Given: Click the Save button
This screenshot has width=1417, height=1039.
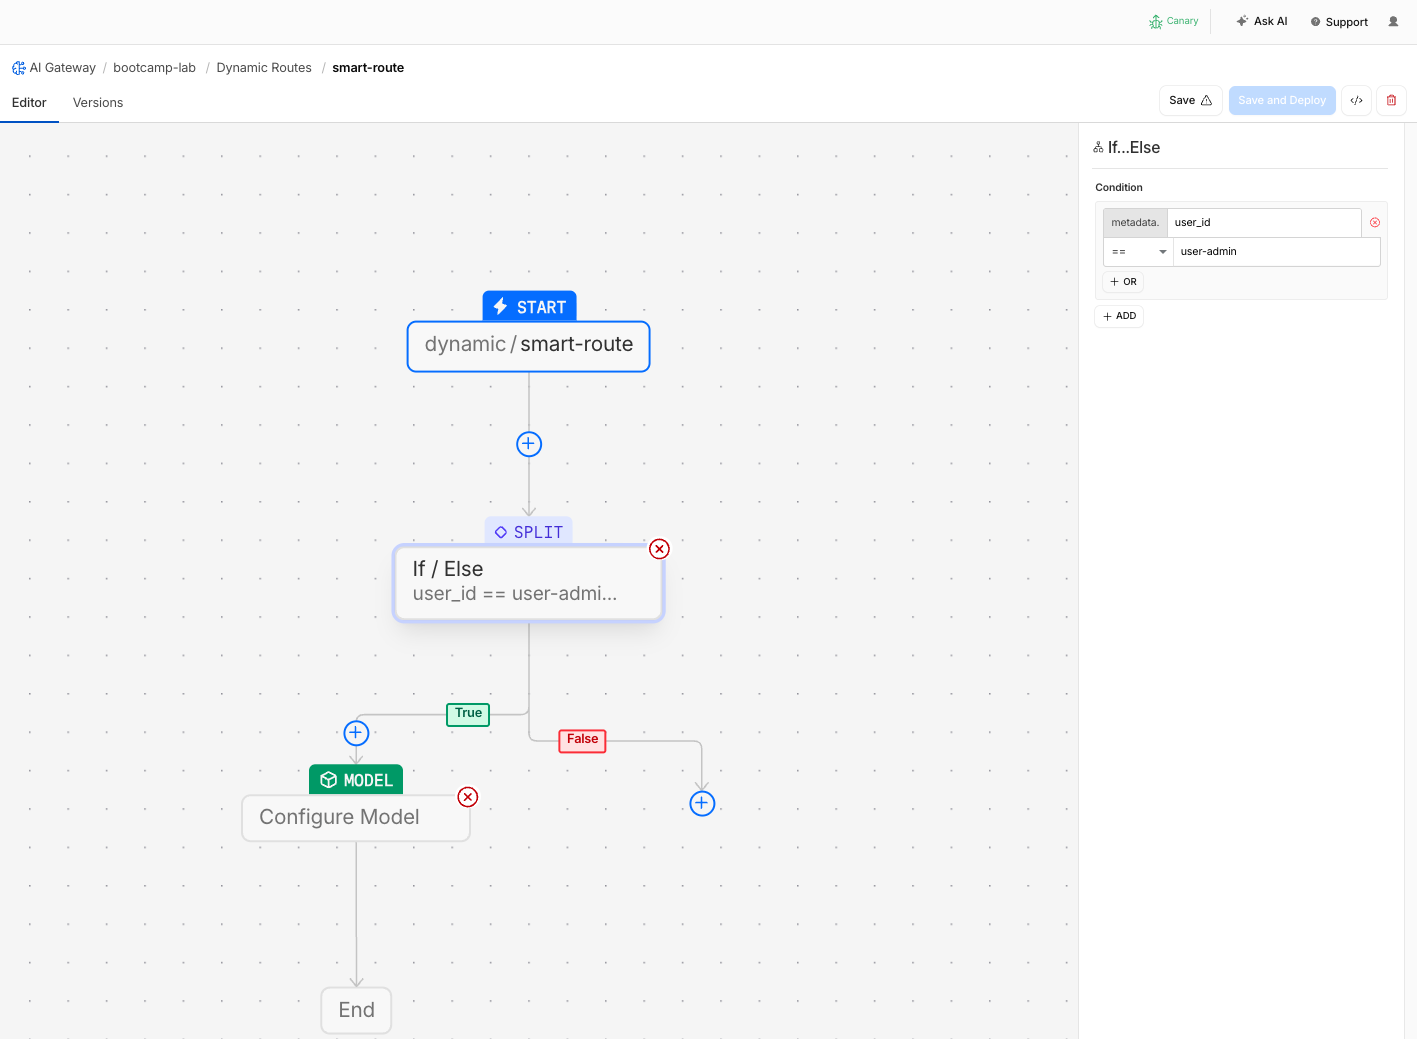Looking at the screenshot, I should [1190, 100].
